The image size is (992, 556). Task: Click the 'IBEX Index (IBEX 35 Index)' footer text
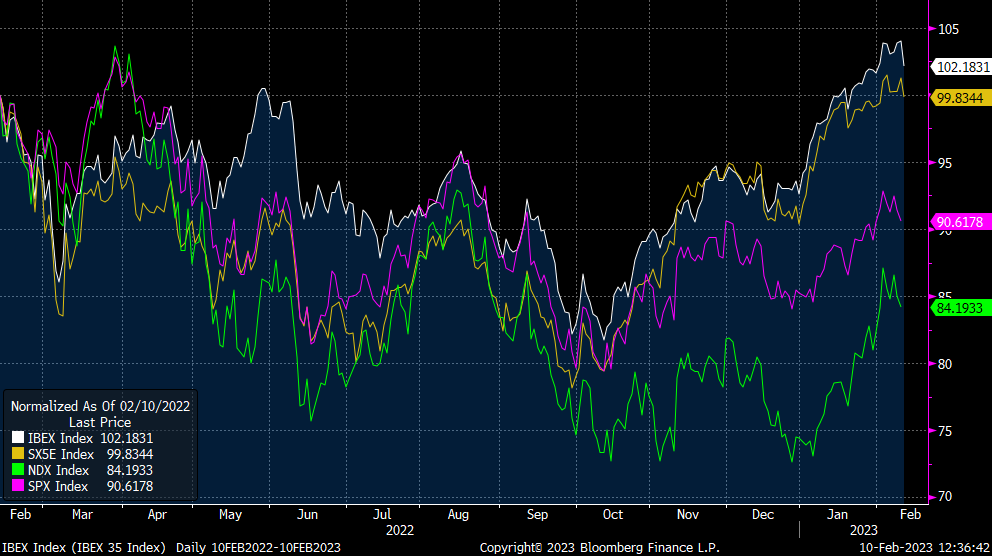click(84, 547)
